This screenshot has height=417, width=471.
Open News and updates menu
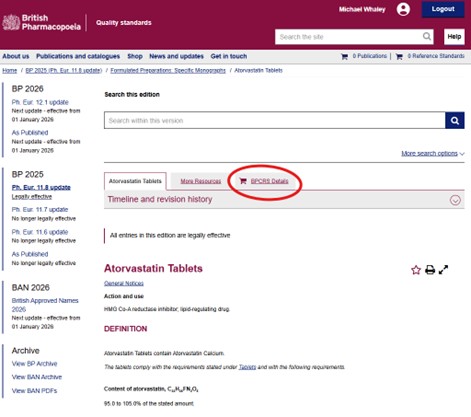click(176, 56)
